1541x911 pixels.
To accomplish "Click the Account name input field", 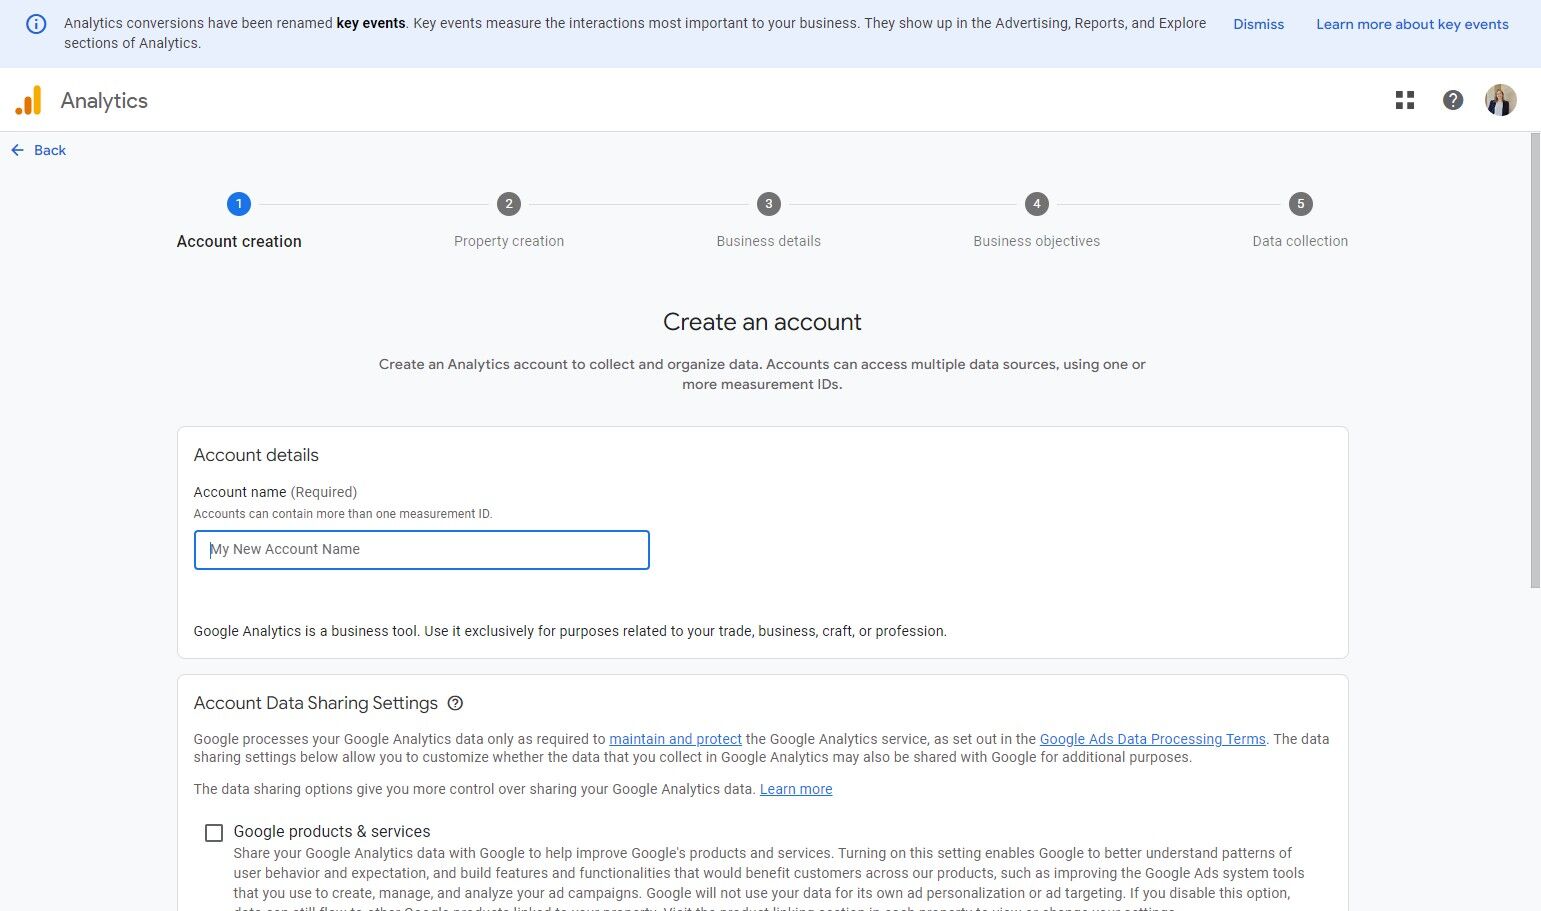I will coord(421,550).
